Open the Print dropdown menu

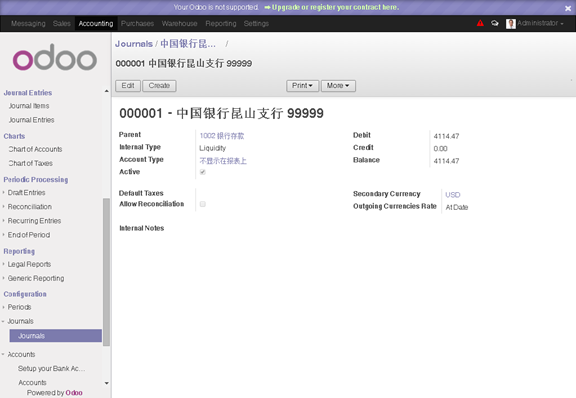pyautogui.click(x=302, y=86)
